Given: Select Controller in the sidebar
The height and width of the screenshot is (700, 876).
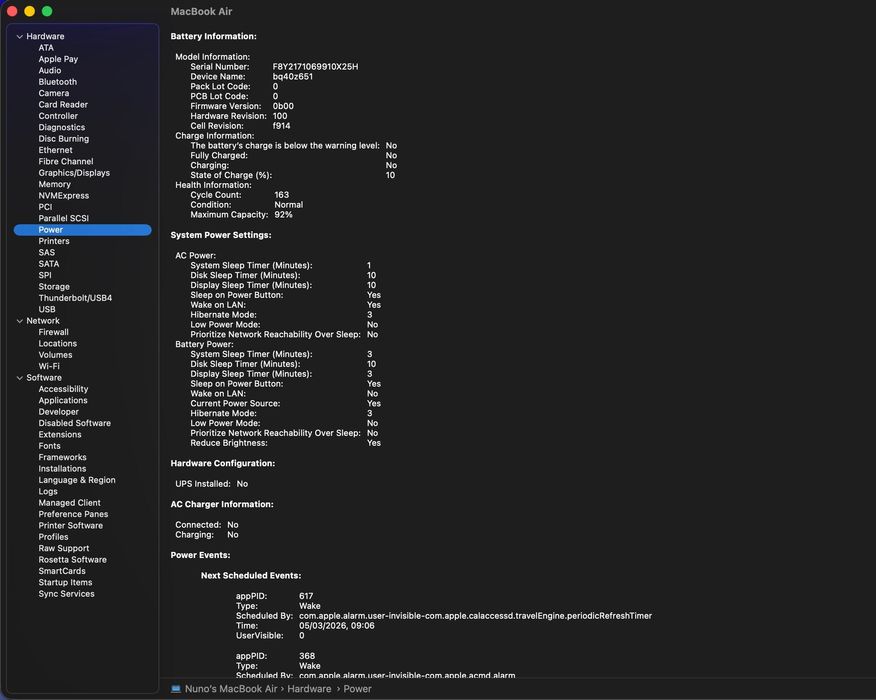Looking at the screenshot, I should coord(58,116).
